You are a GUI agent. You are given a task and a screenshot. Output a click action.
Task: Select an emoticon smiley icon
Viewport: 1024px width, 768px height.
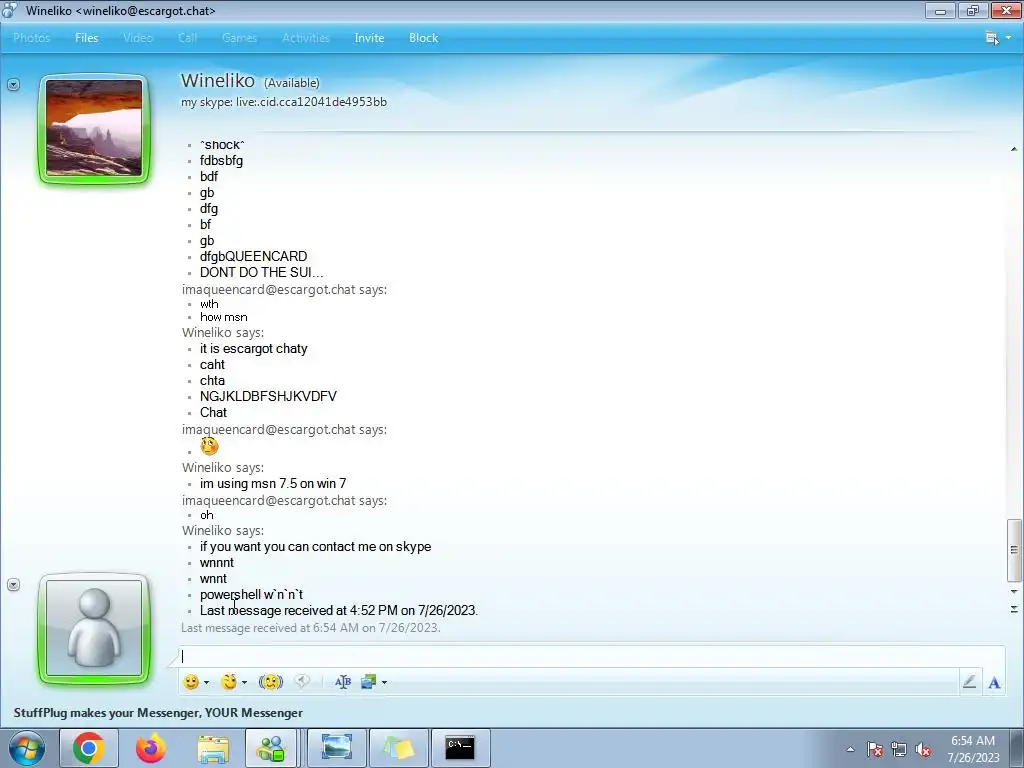pos(191,682)
